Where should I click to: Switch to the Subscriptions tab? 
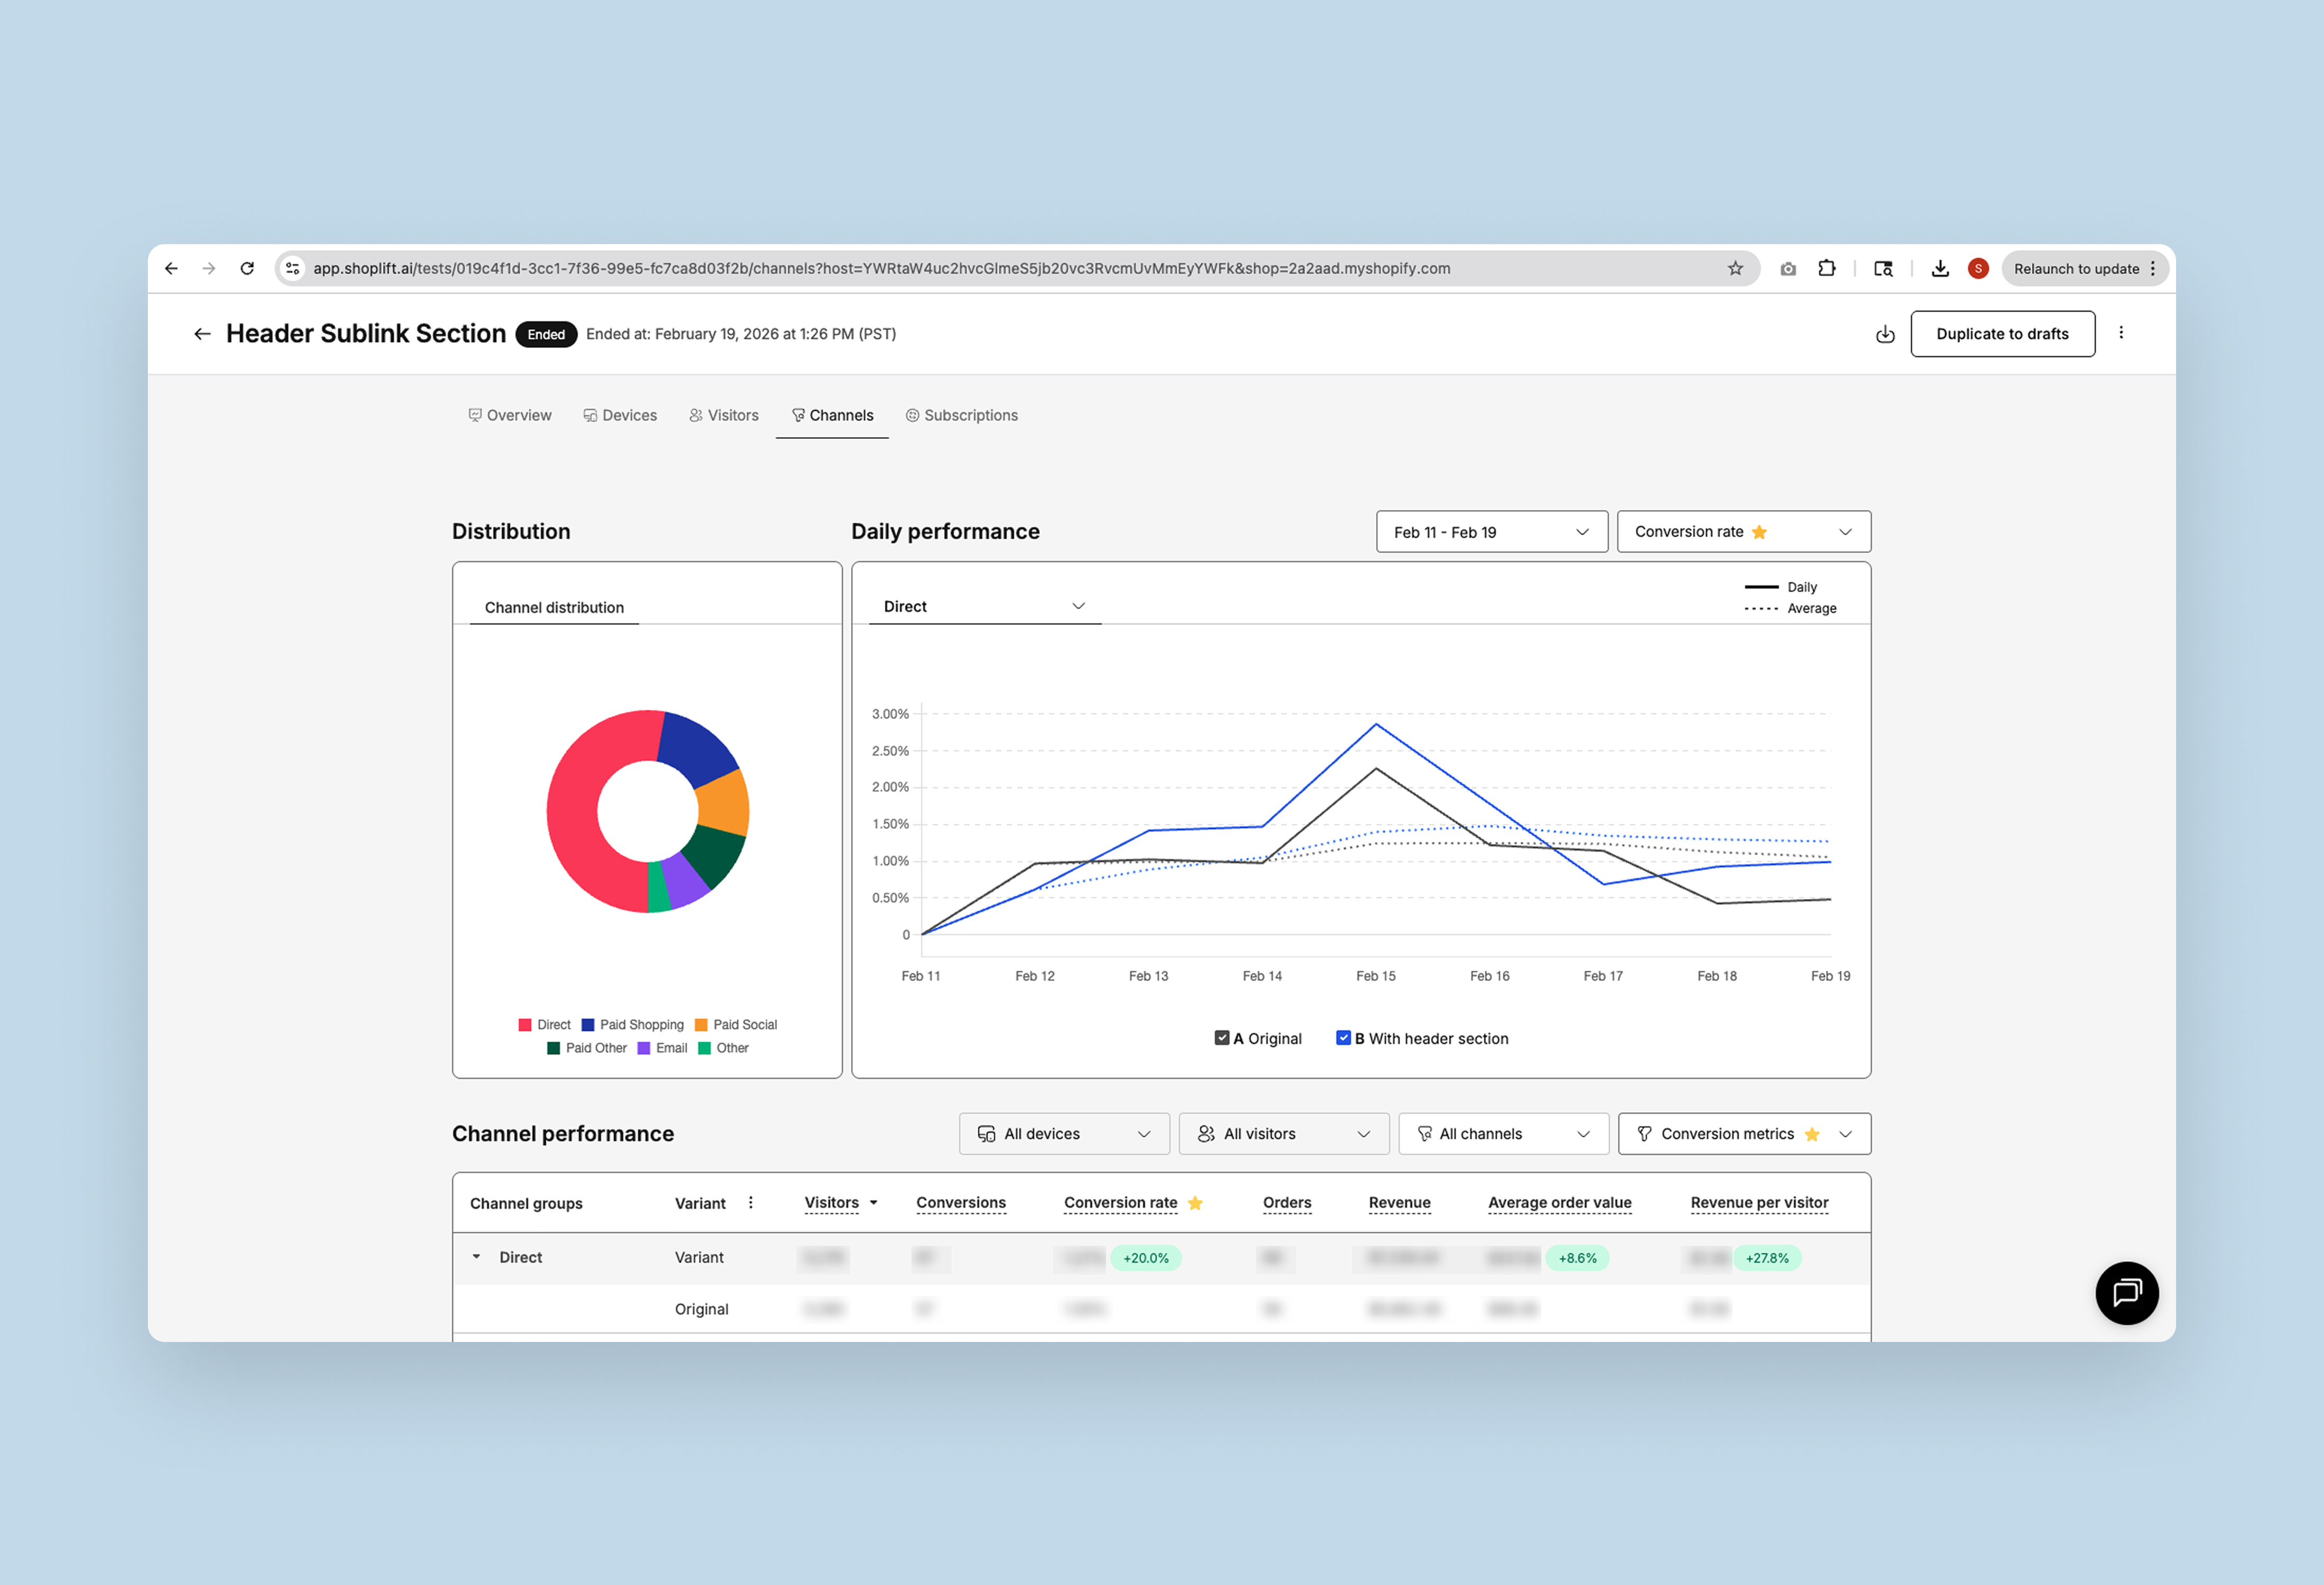tap(961, 415)
